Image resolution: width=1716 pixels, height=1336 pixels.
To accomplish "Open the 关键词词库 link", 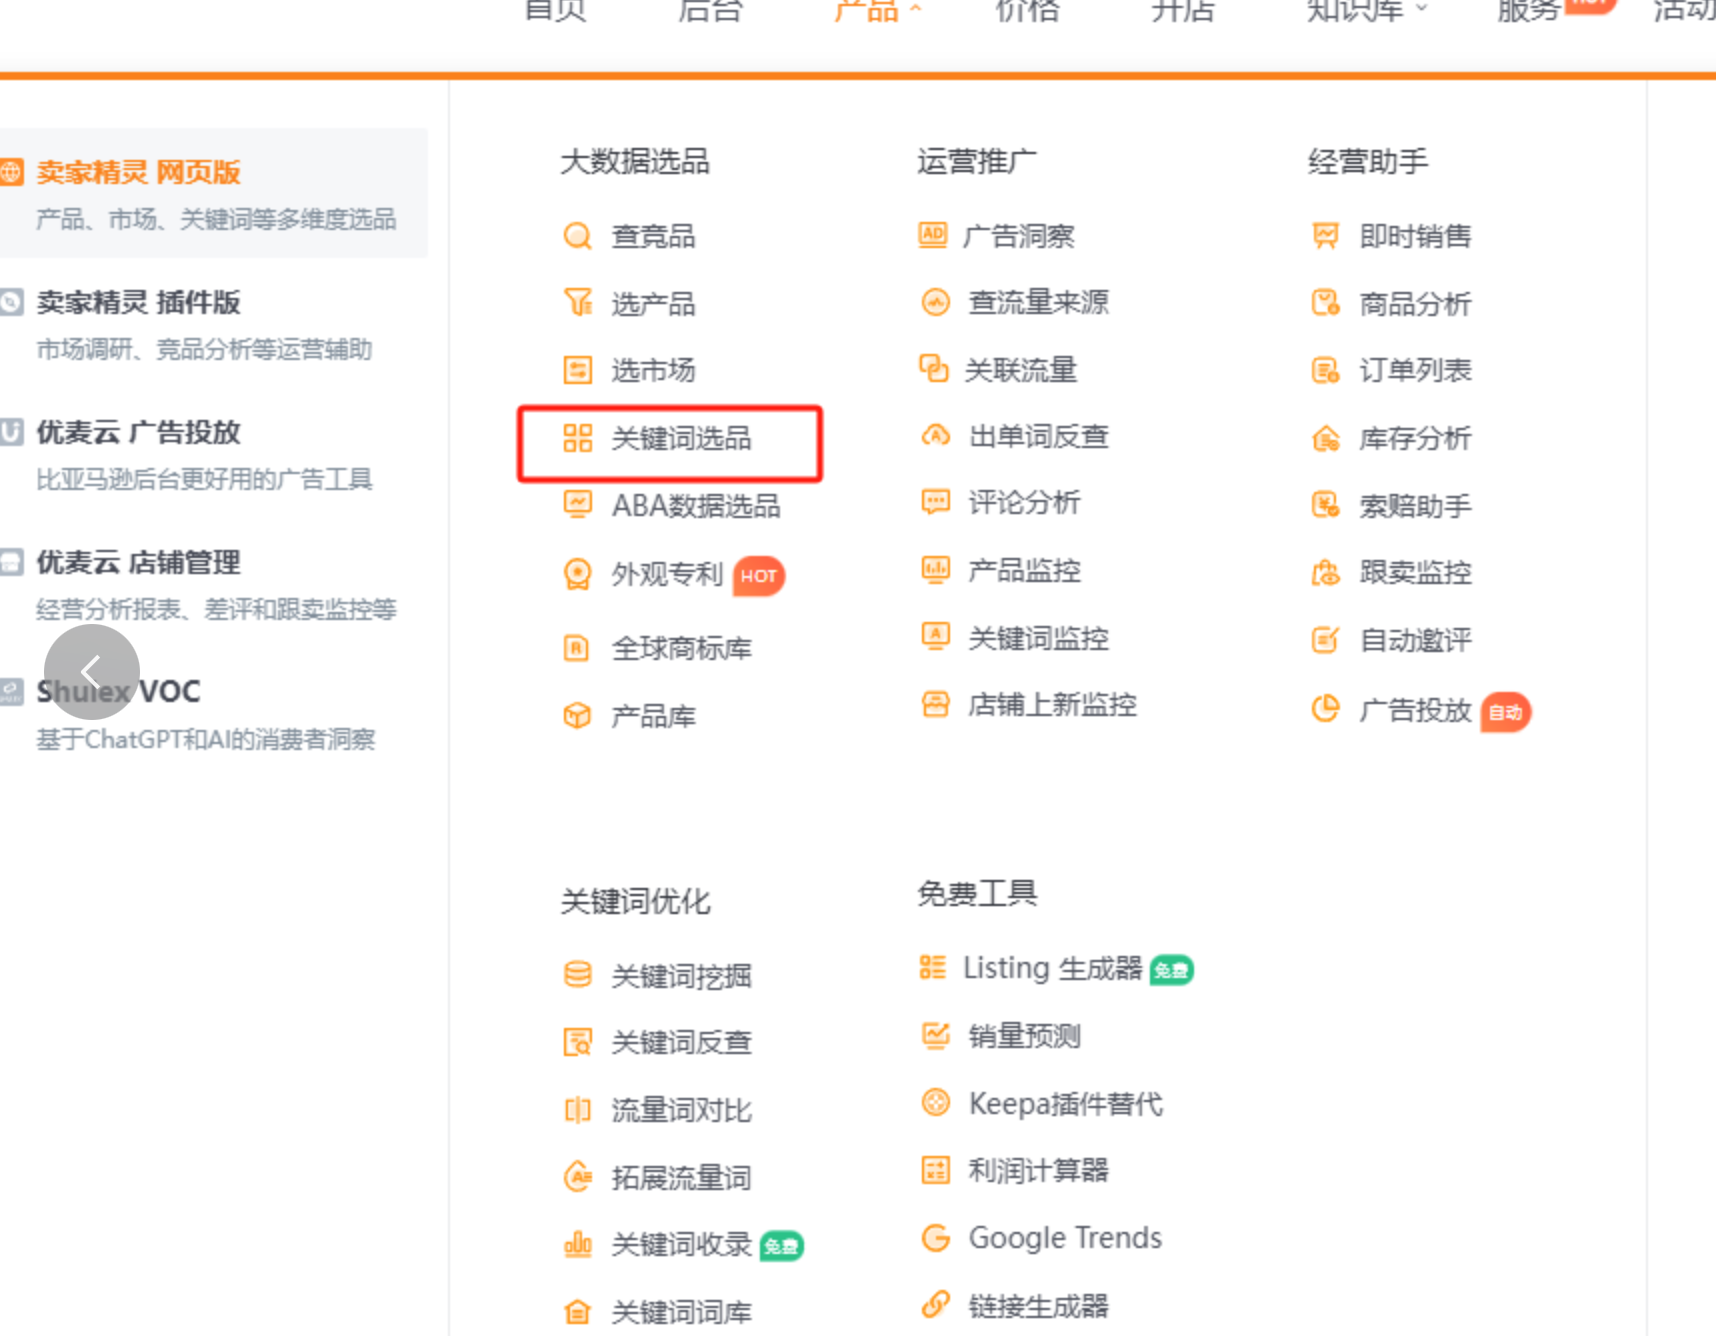I will pos(681,1311).
